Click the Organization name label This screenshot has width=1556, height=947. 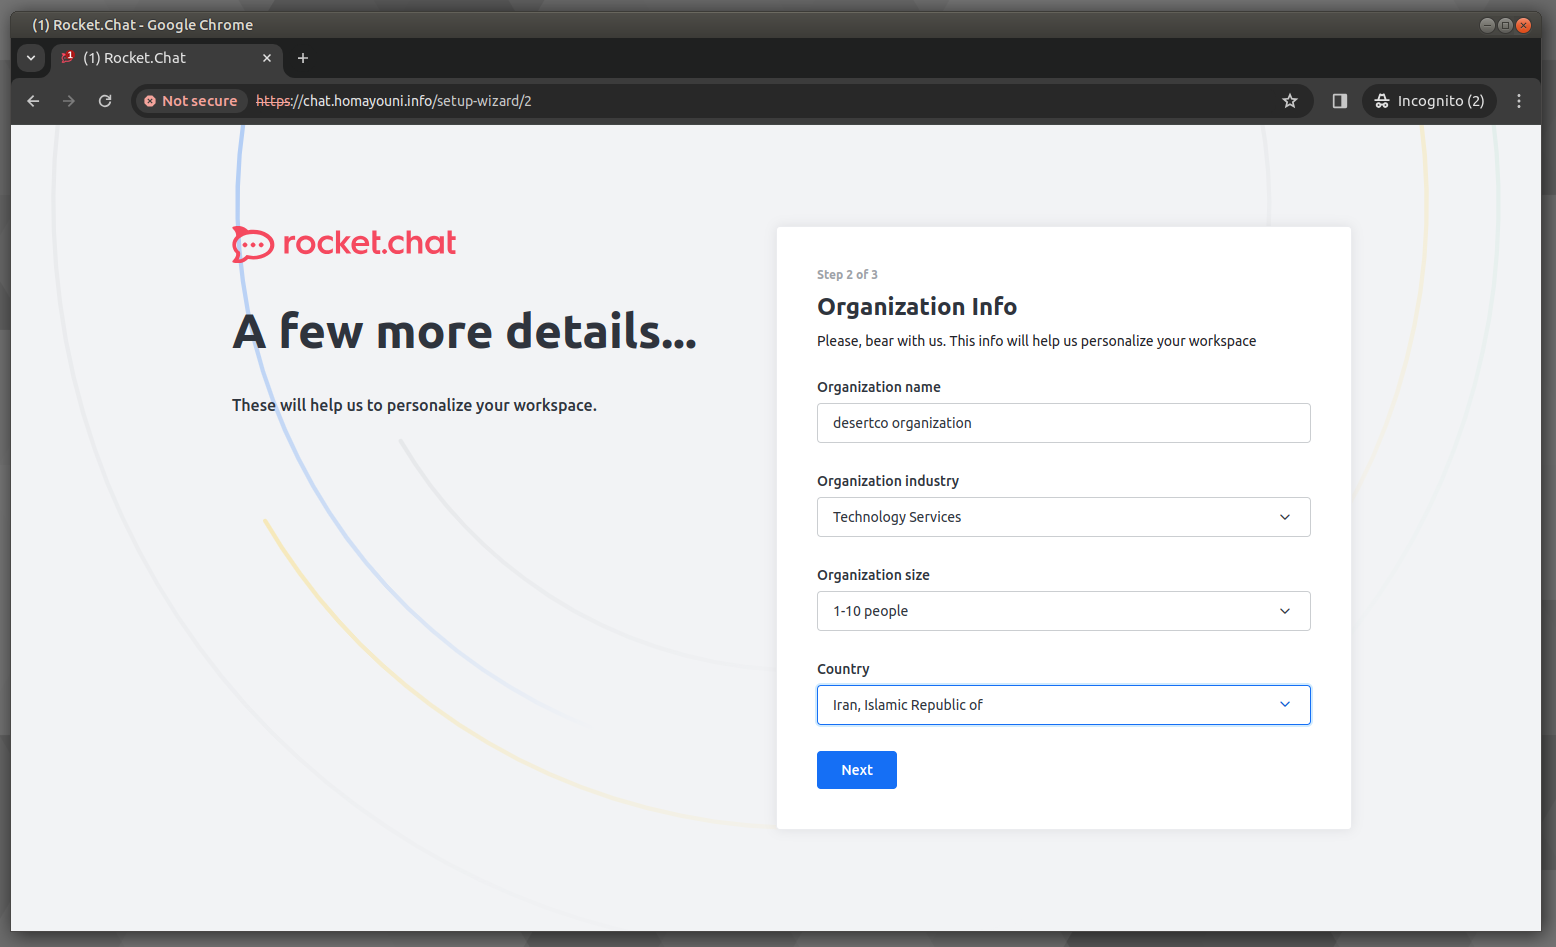[879, 387]
